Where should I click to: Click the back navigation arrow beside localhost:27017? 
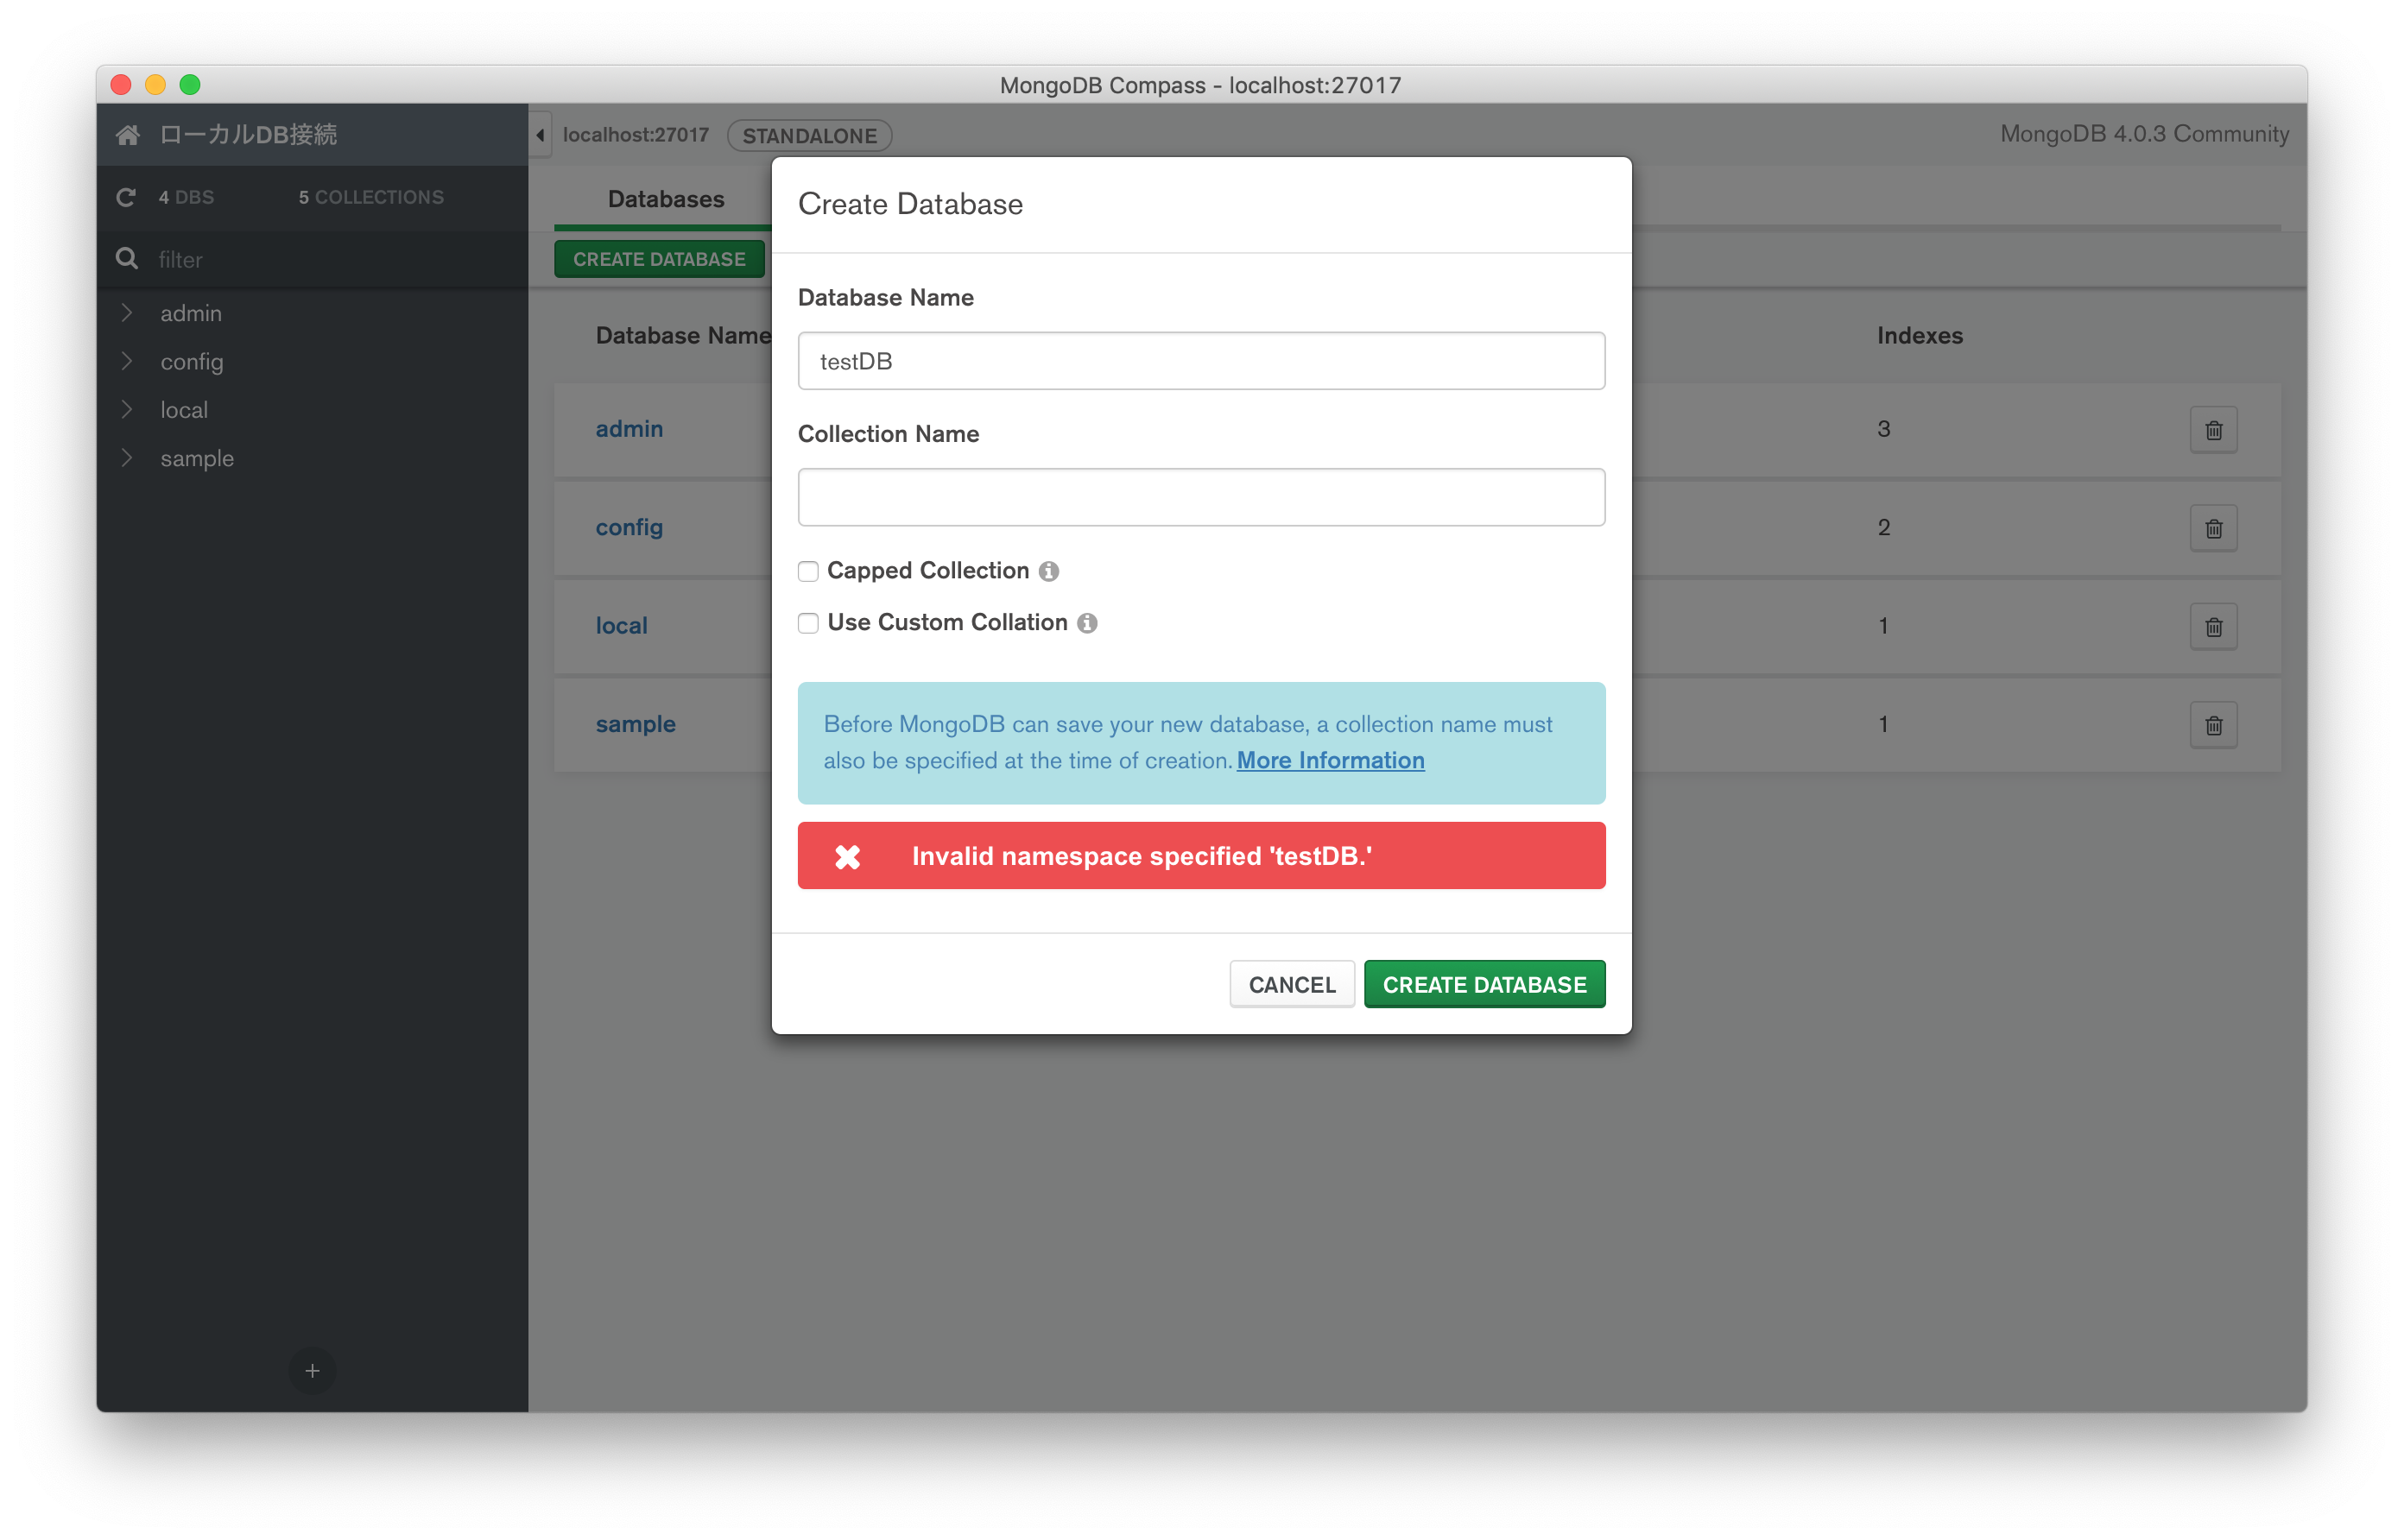tap(539, 135)
